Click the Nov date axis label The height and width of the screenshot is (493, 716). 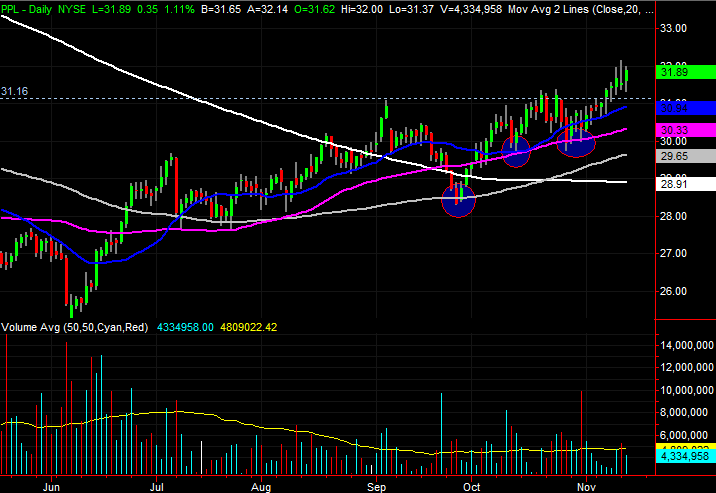pyautogui.click(x=586, y=487)
